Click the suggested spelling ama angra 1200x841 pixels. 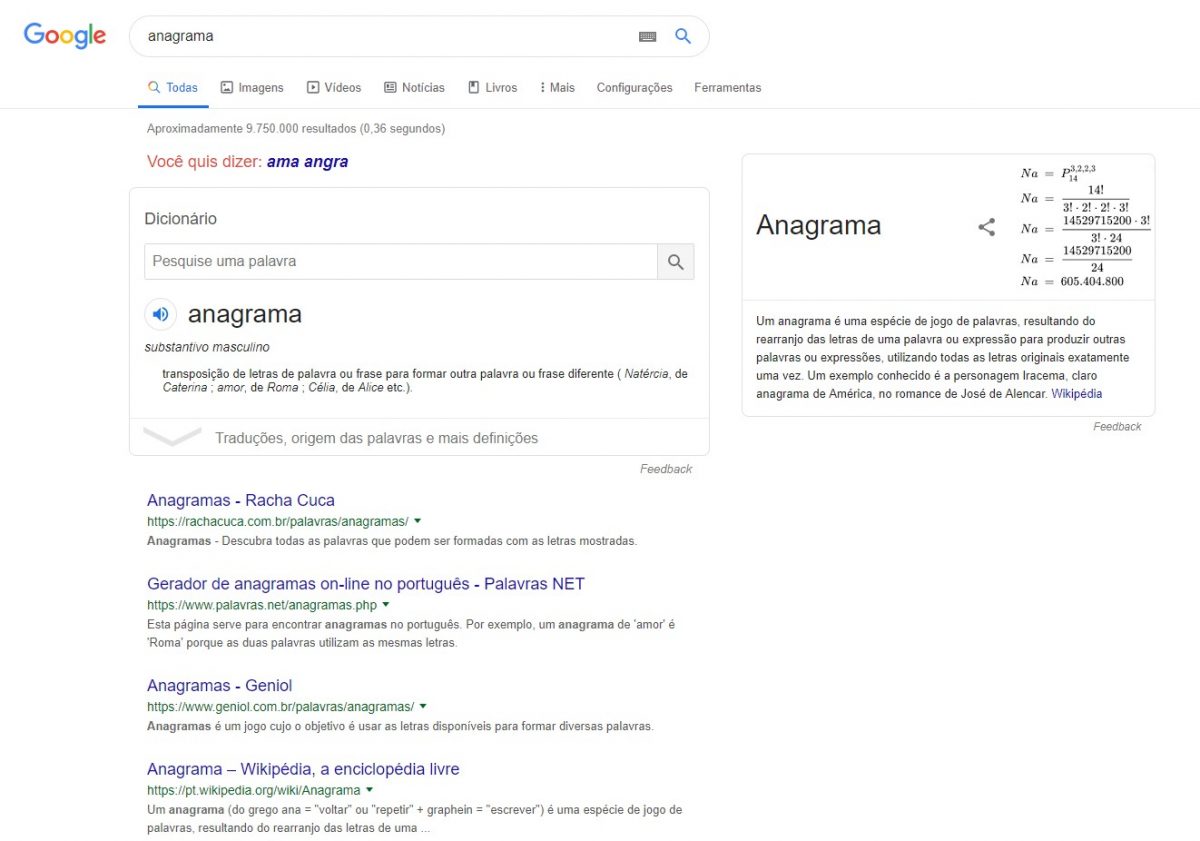(x=307, y=162)
